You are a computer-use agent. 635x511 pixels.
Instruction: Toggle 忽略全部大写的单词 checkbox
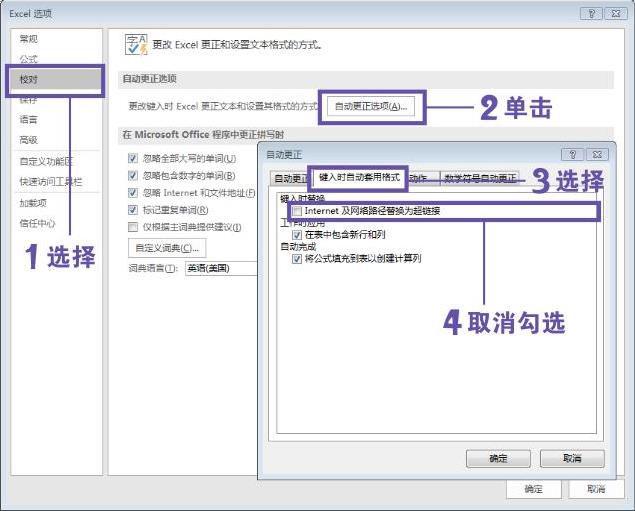pos(132,158)
